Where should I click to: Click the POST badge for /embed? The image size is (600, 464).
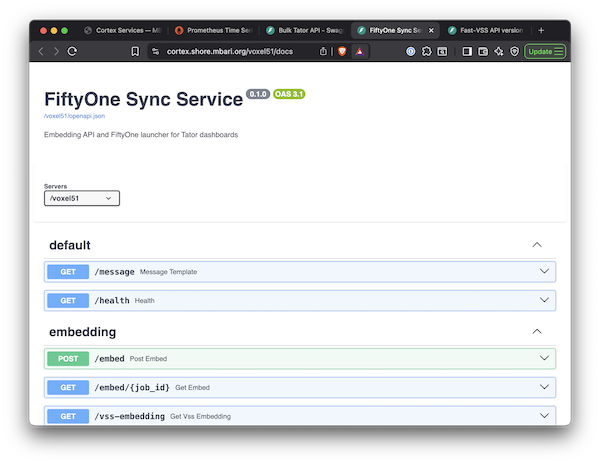pyautogui.click(x=68, y=358)
